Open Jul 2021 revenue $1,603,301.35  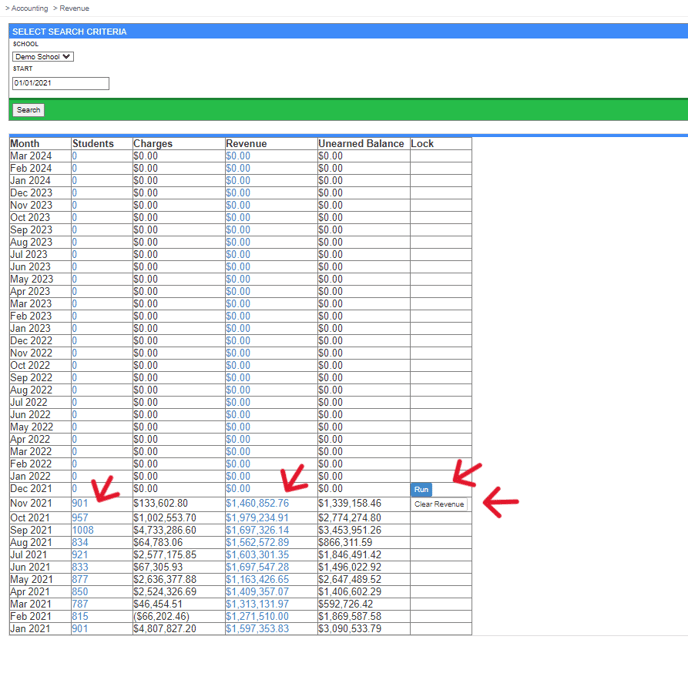coord(257,555)
